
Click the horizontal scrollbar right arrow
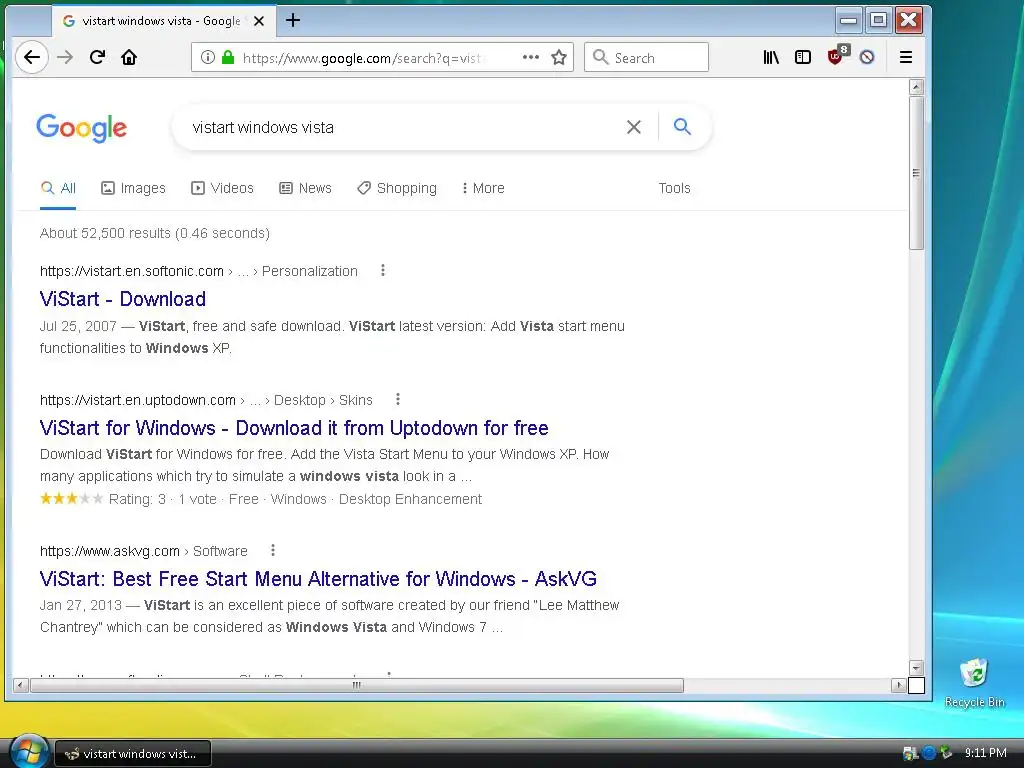[x=899, y=685]
